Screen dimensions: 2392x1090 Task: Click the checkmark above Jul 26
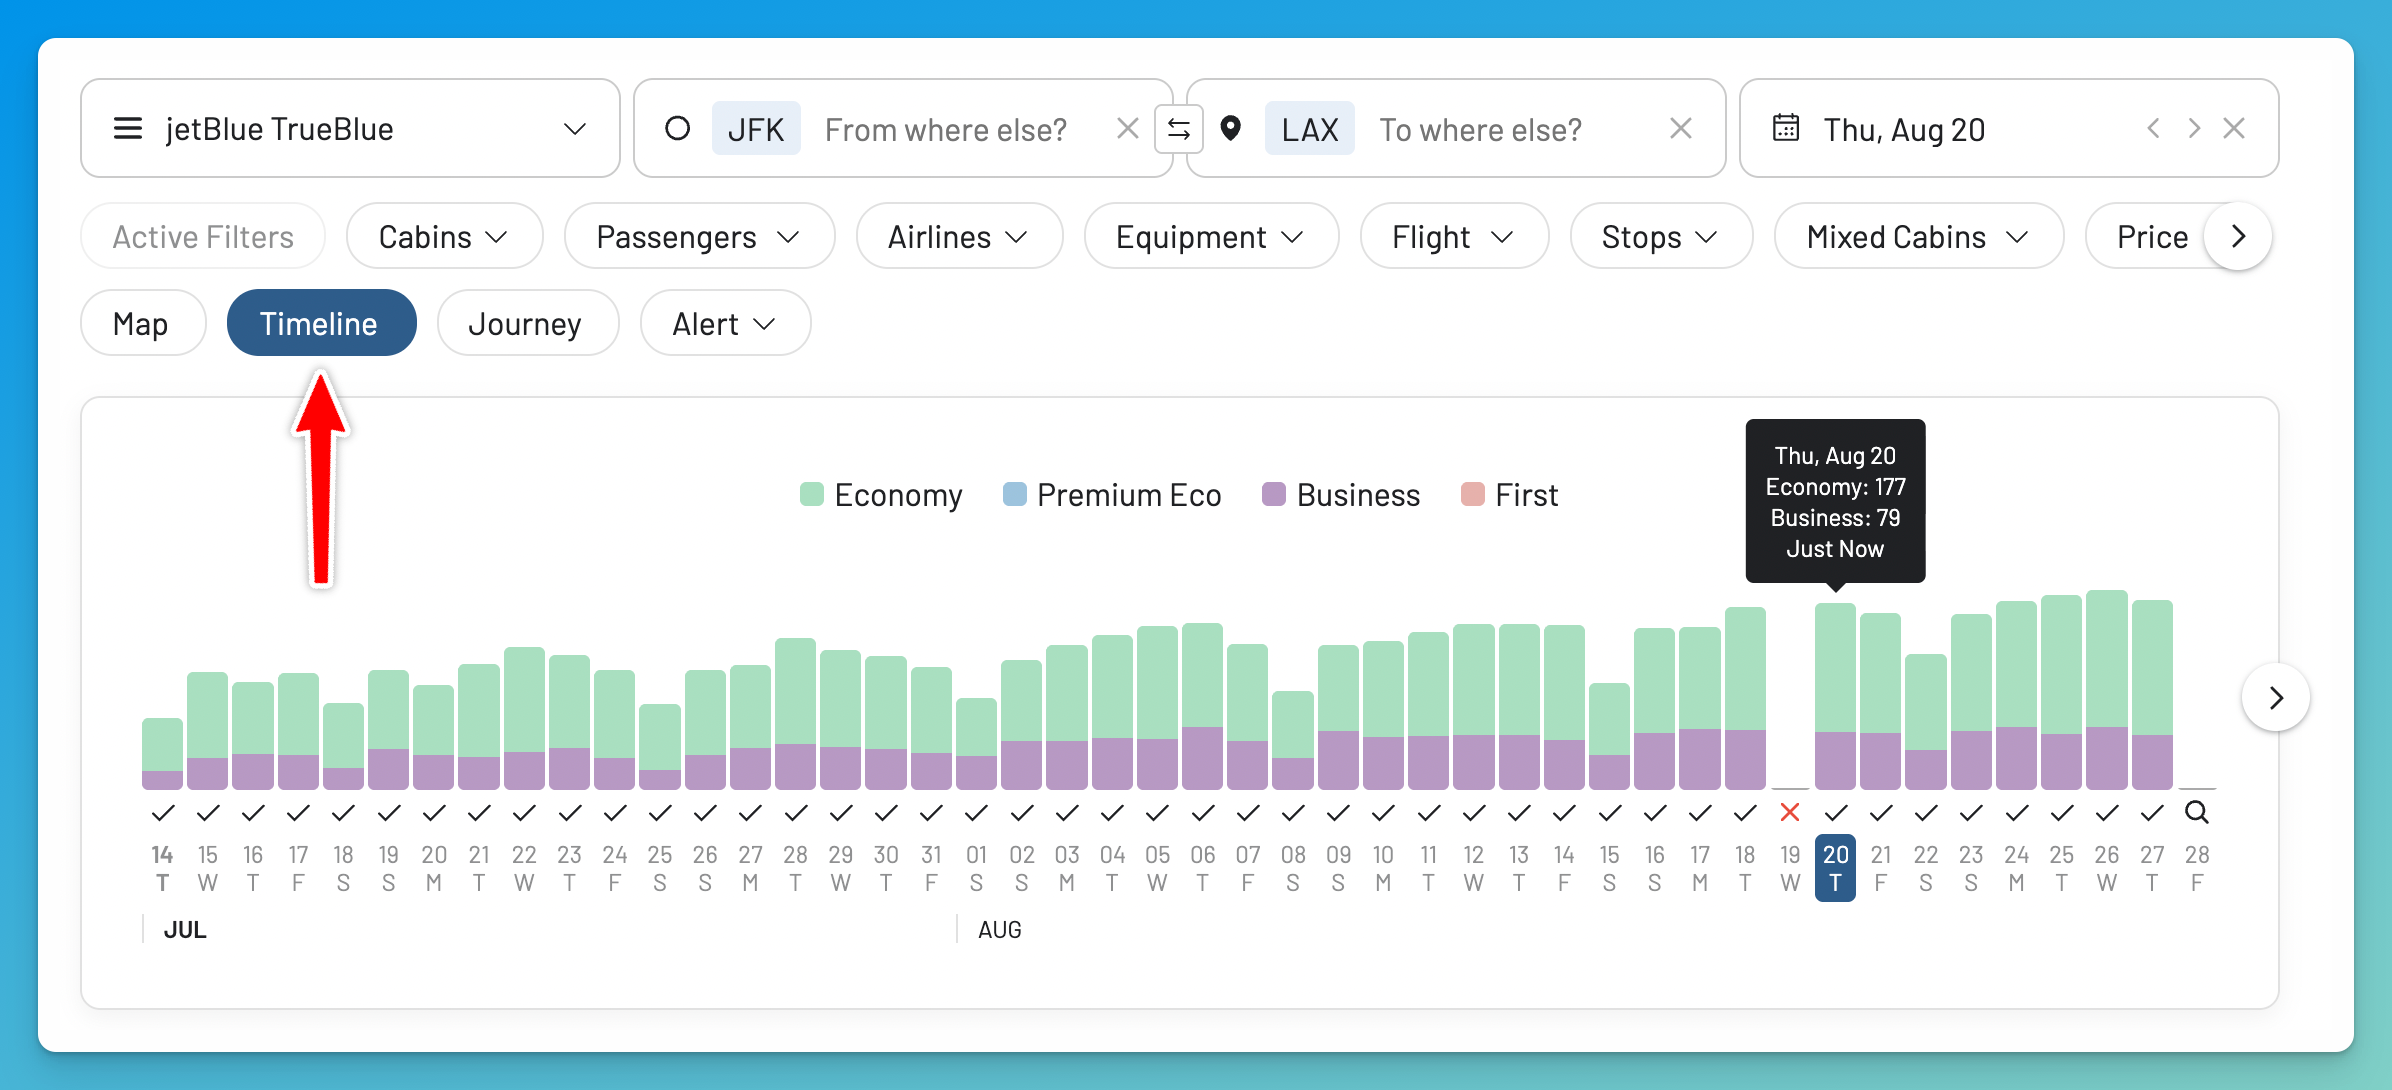pyautogui.click(x=705, y=813)
